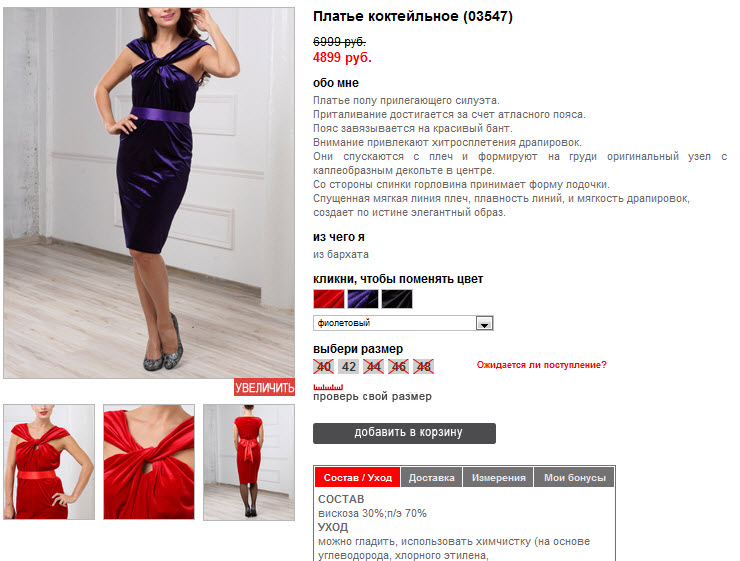
Task: Open the Мои бонусы tab
Action: coord(574,477)
